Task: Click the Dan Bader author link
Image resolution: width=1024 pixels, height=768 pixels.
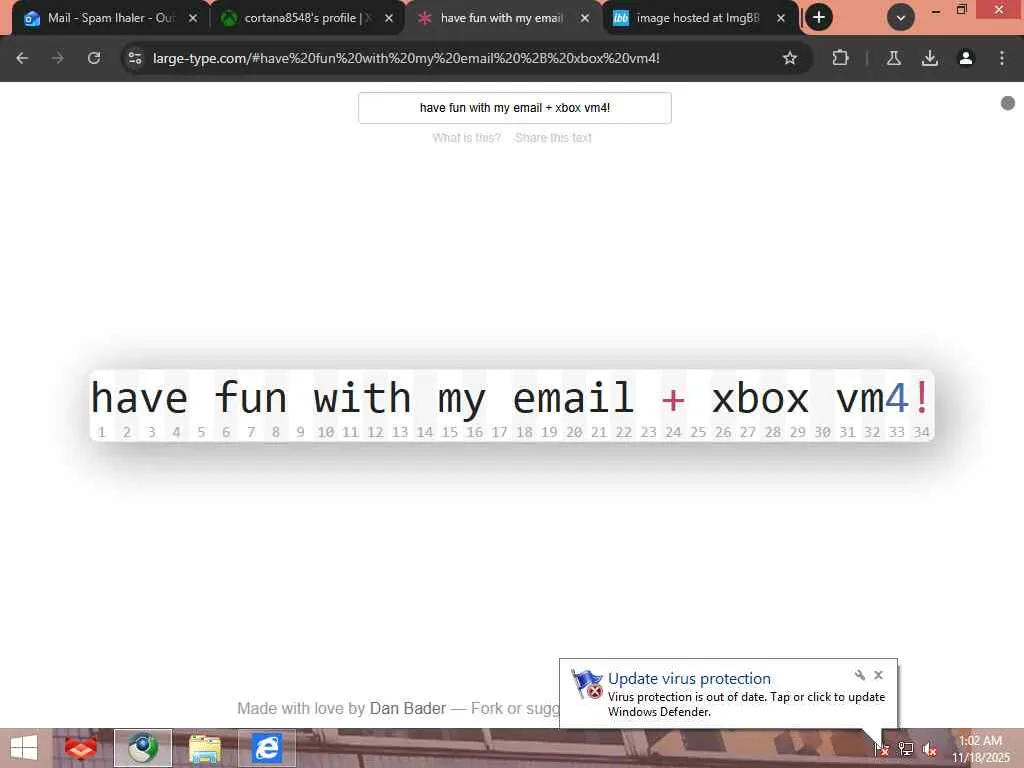Action: [408, 709]
